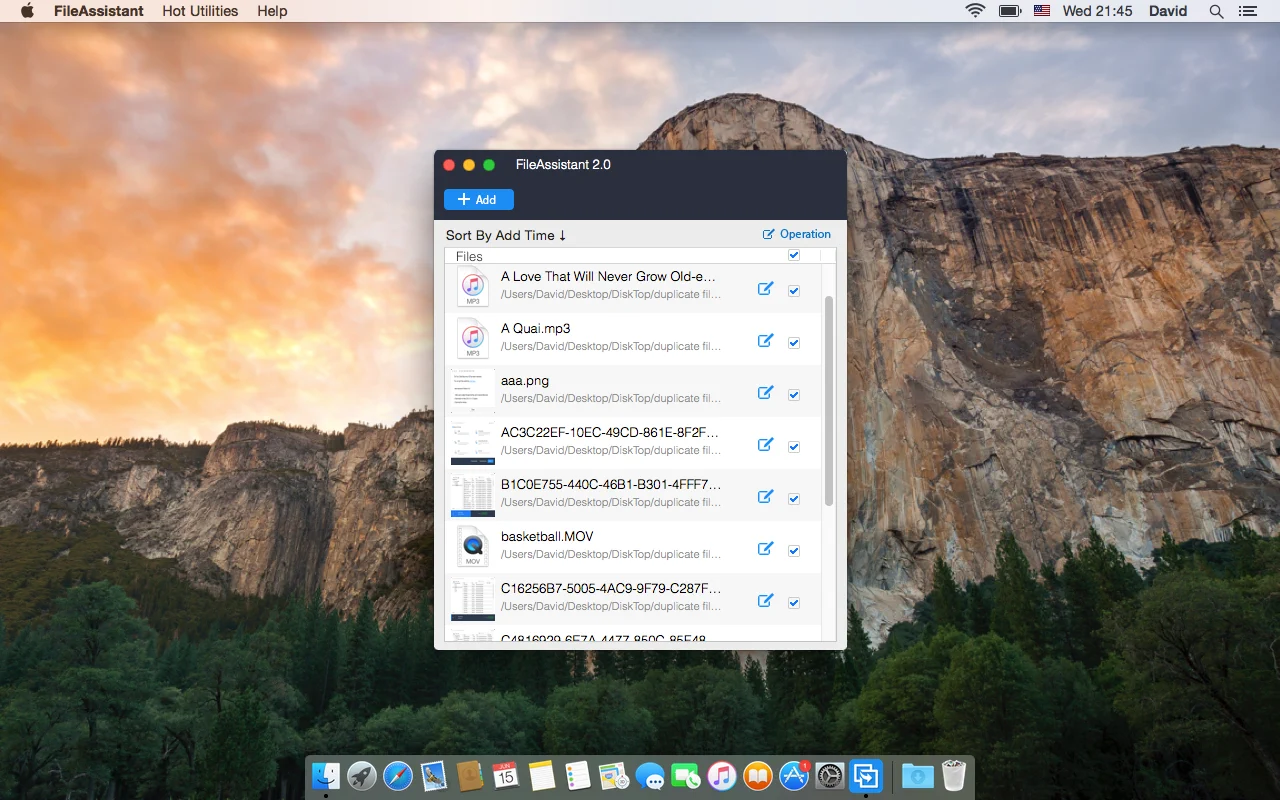Screen dimensions: 1280x800
Task: Uncheck the checkbox for A Quai.mp3
Action: (x=793, y=342)
